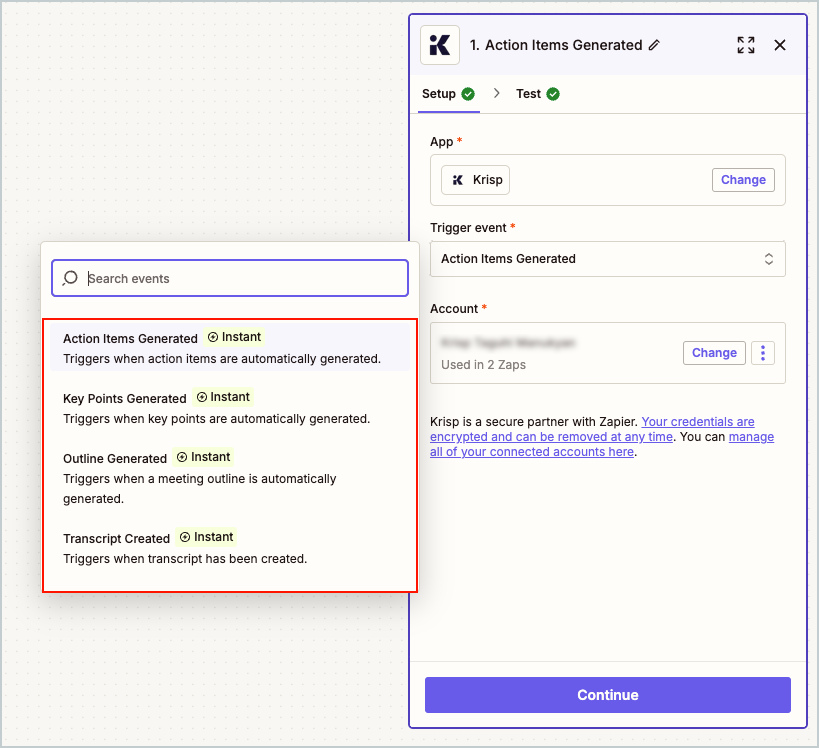Select Action Items Generated event
The height and width of the screenshot is (748, 819).
(230, 348)
